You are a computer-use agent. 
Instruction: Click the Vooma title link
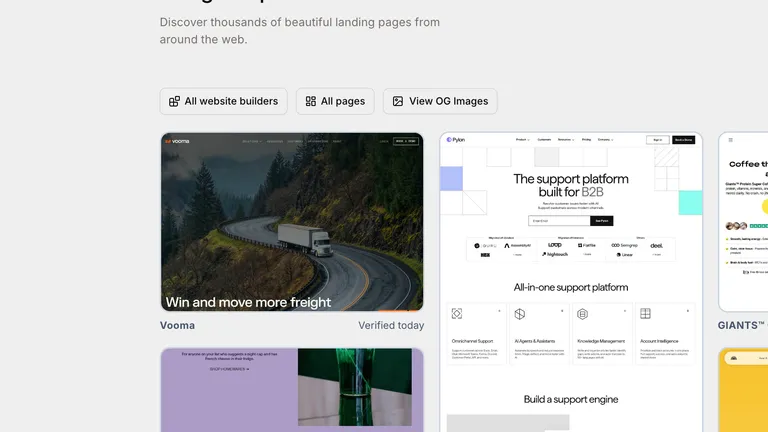click(177, 325)
